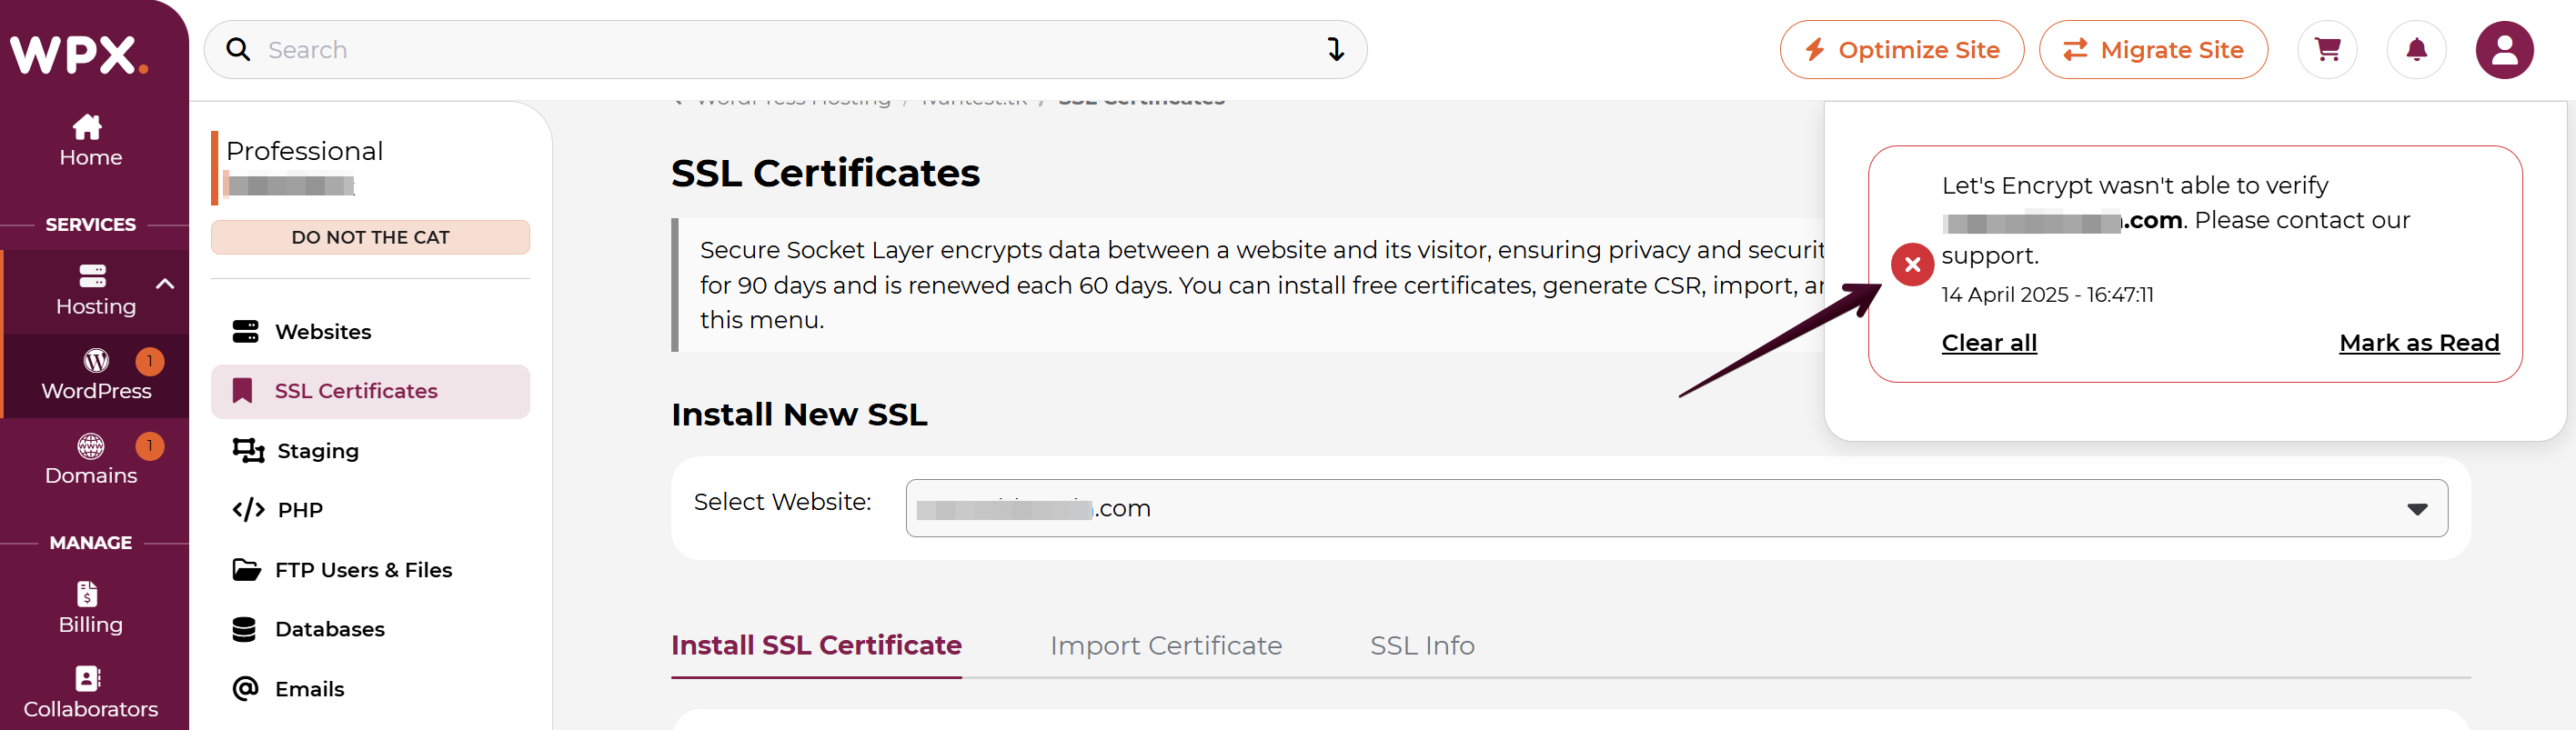Viewport: 2576px width, 730px height.
Task: Click the Migrate Site button
Action: [x=2153, y=50]
